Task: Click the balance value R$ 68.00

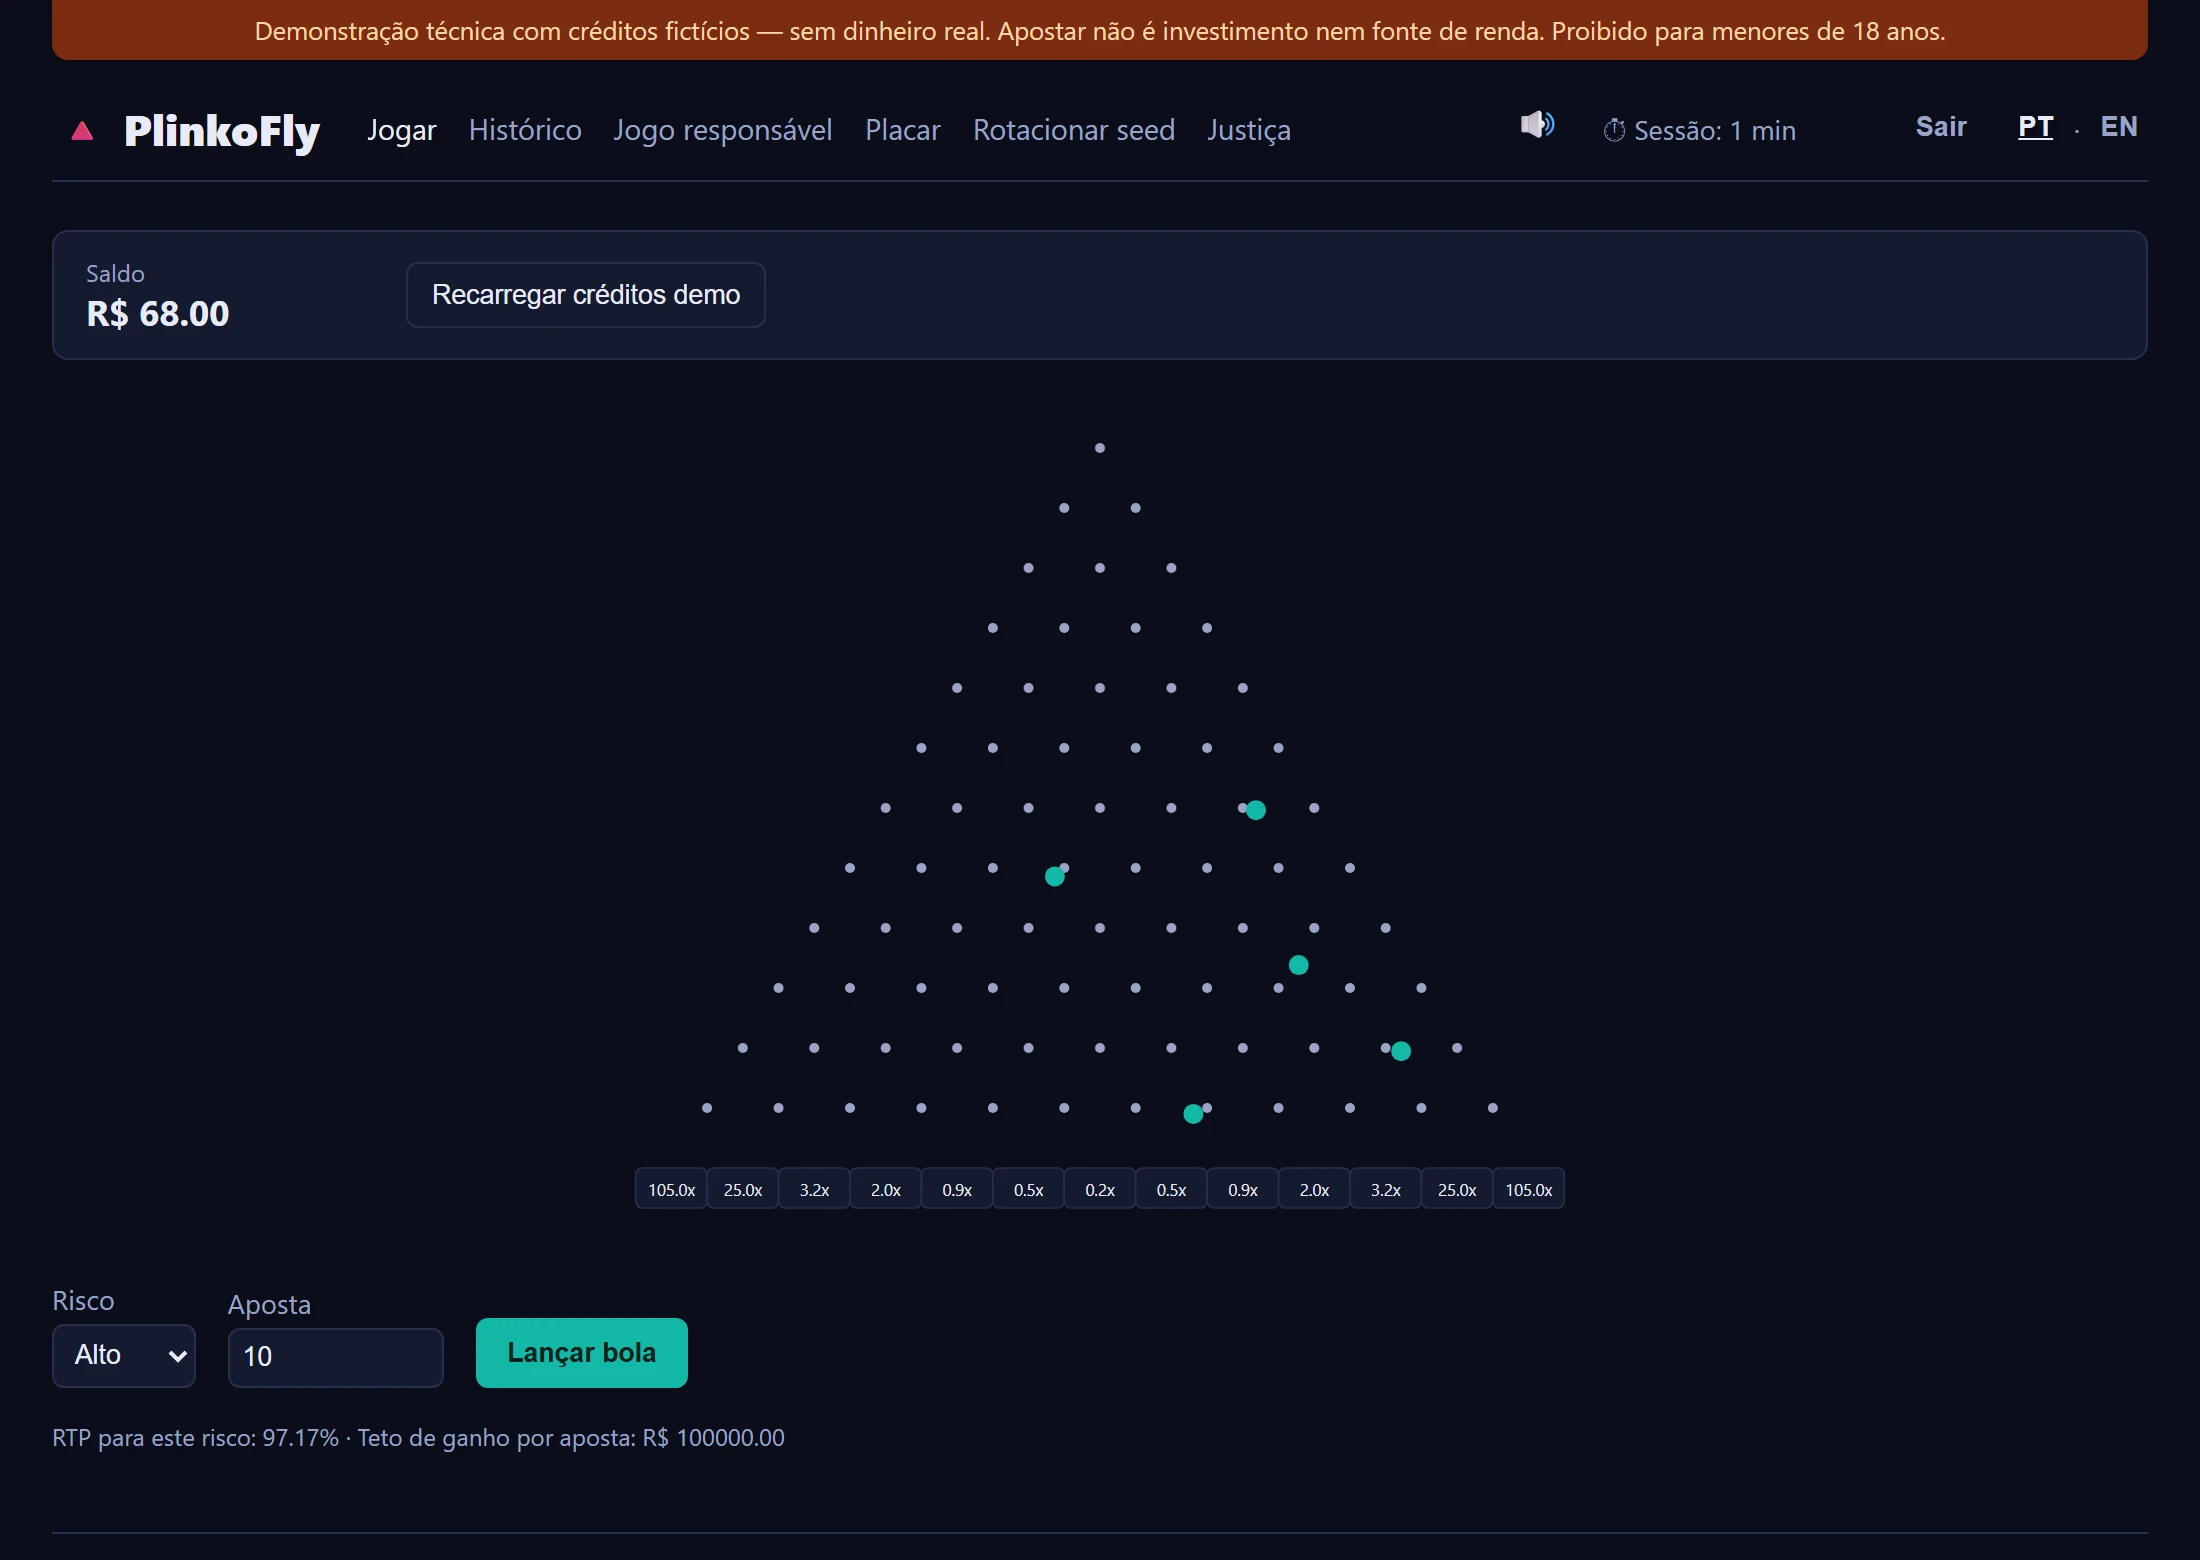Action: [158, 314]
